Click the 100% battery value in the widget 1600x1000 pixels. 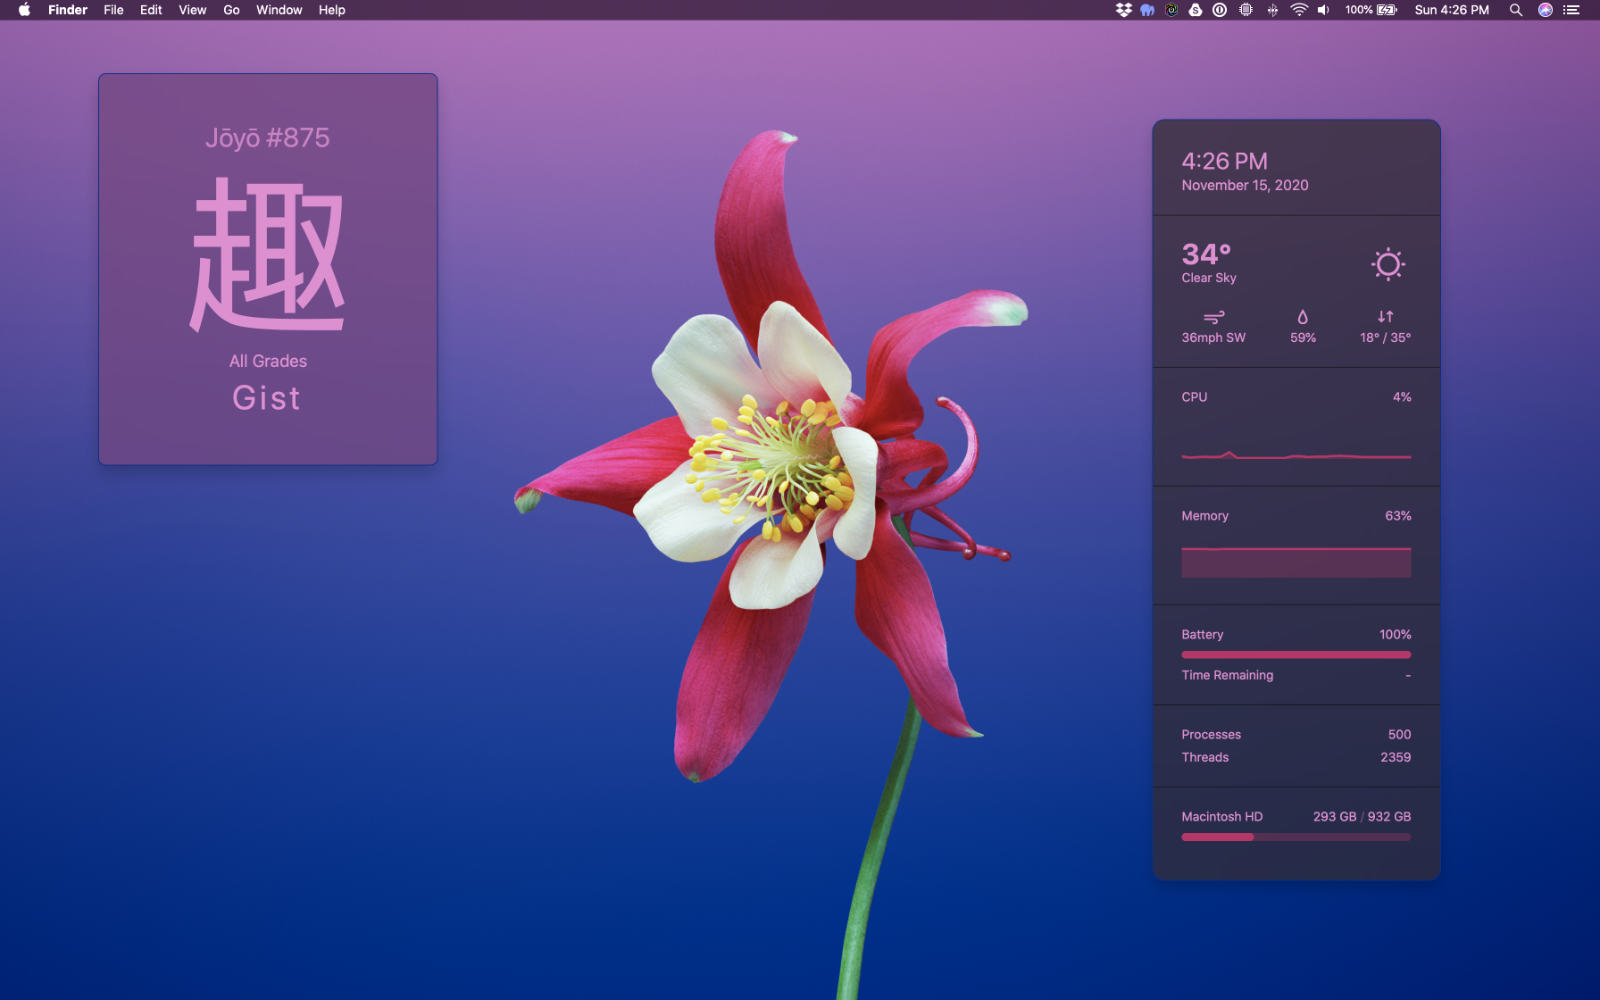coord(1395,635)
